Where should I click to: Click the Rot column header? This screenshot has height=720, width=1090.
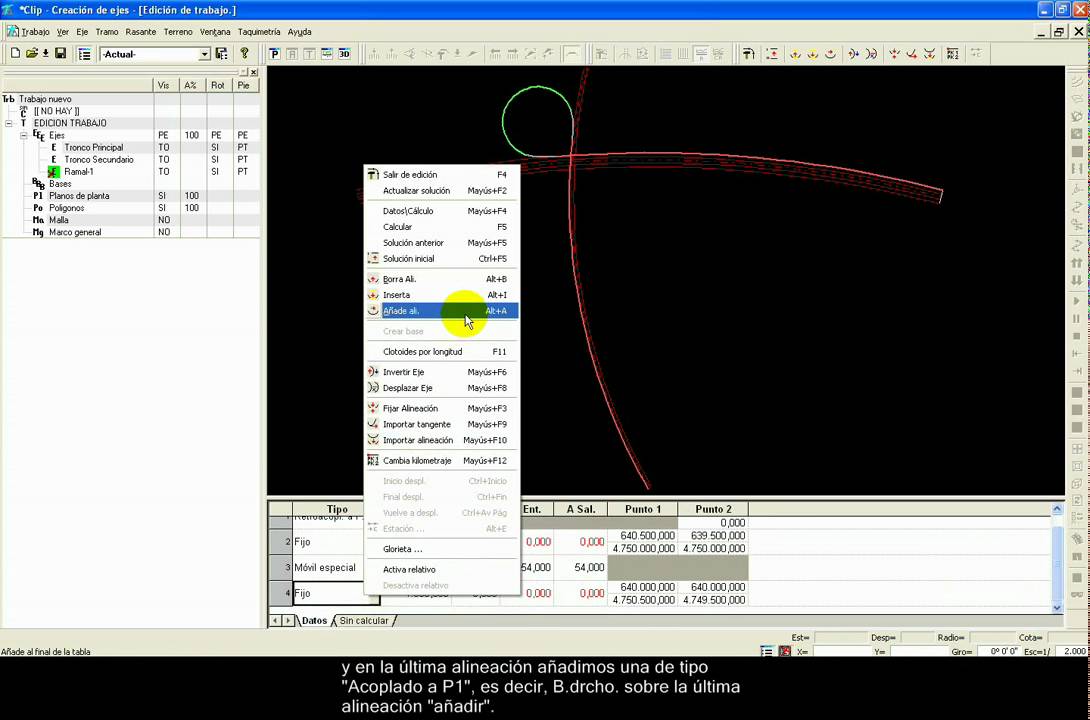tap(220, 85)
